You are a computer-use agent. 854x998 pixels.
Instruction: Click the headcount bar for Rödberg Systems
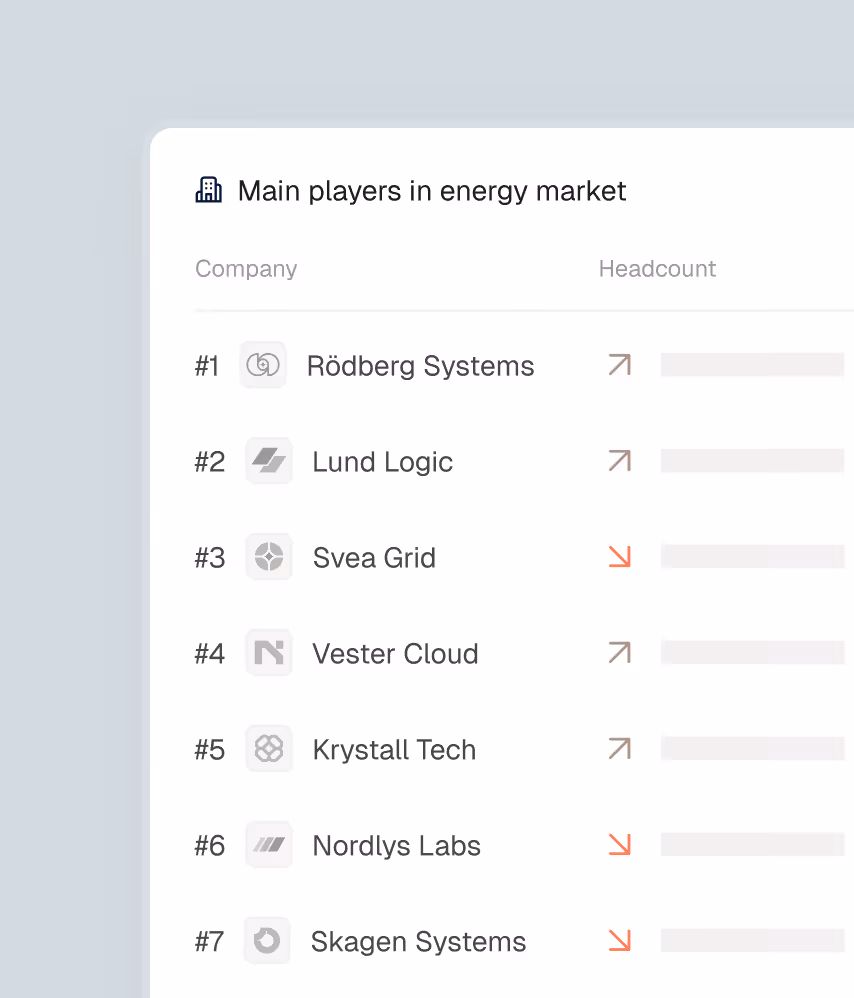tap(753, 365)
